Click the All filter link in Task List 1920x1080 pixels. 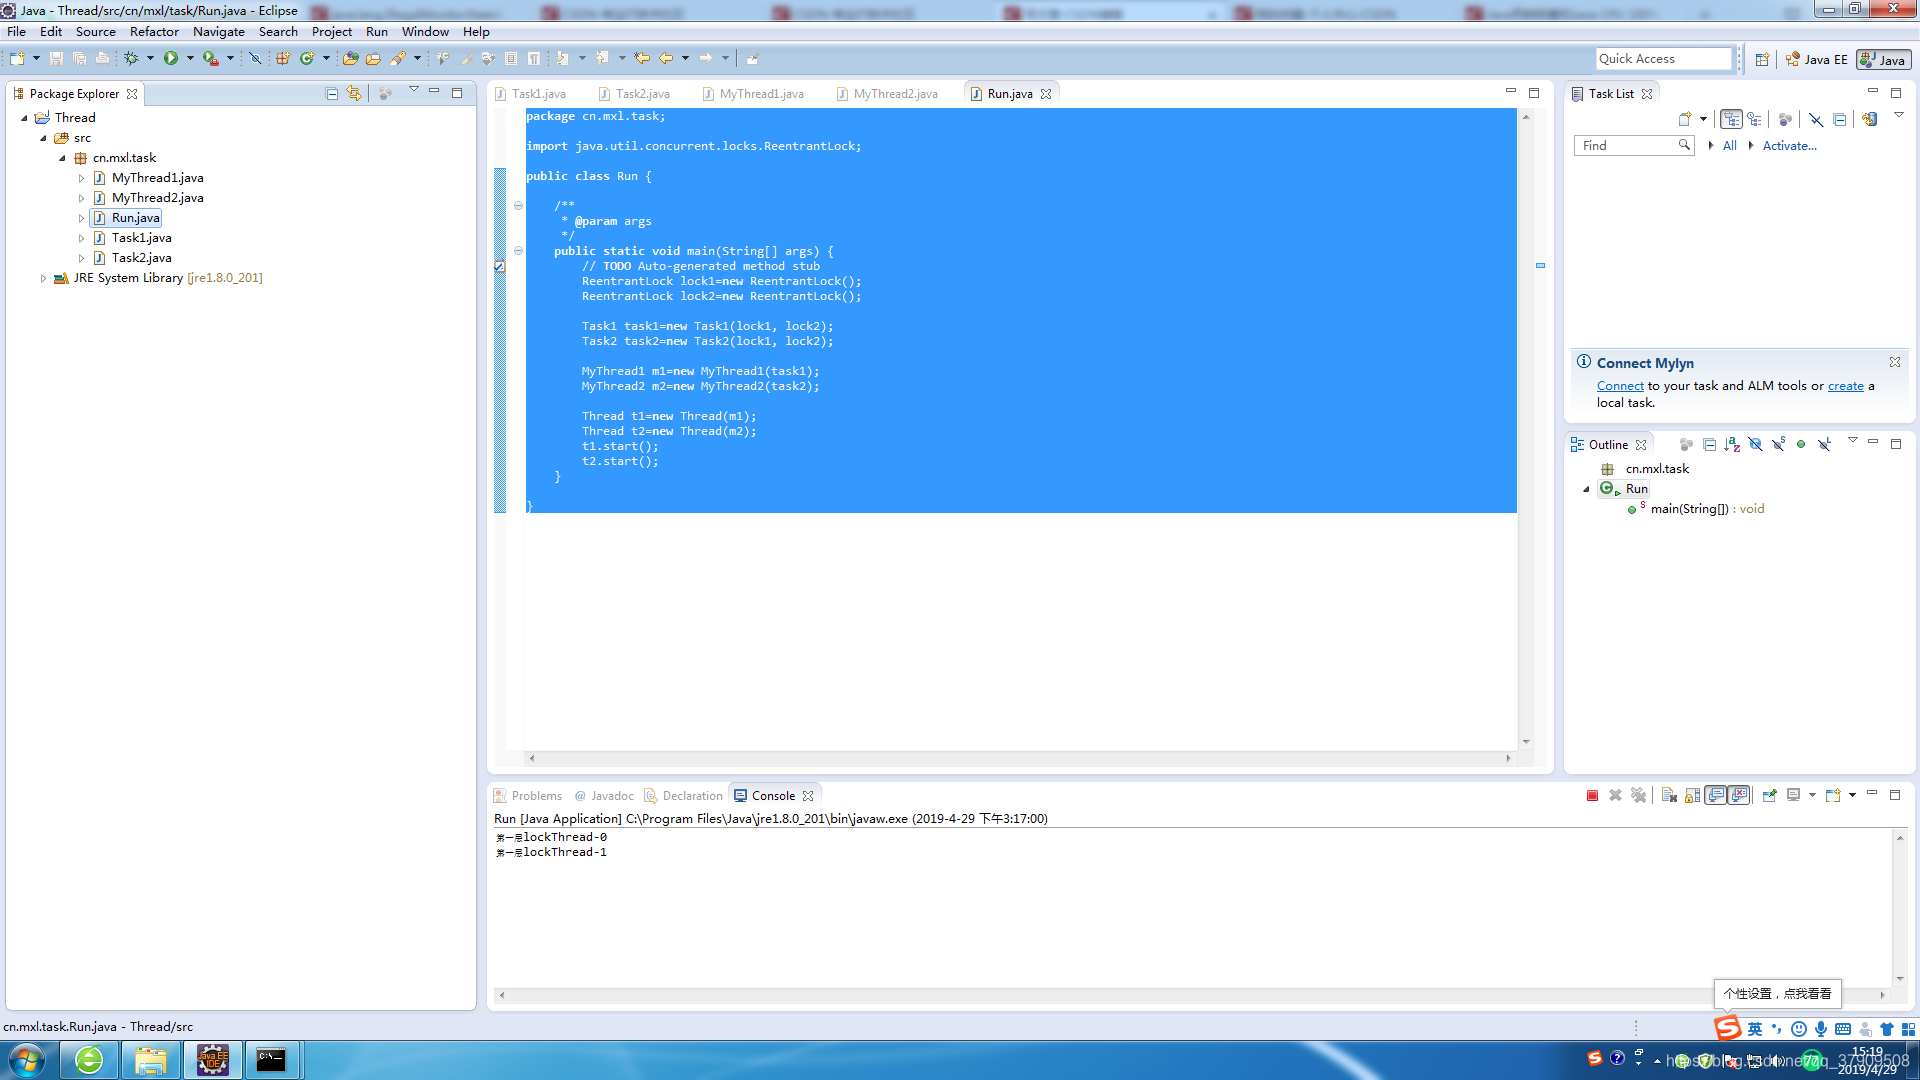1730,146
